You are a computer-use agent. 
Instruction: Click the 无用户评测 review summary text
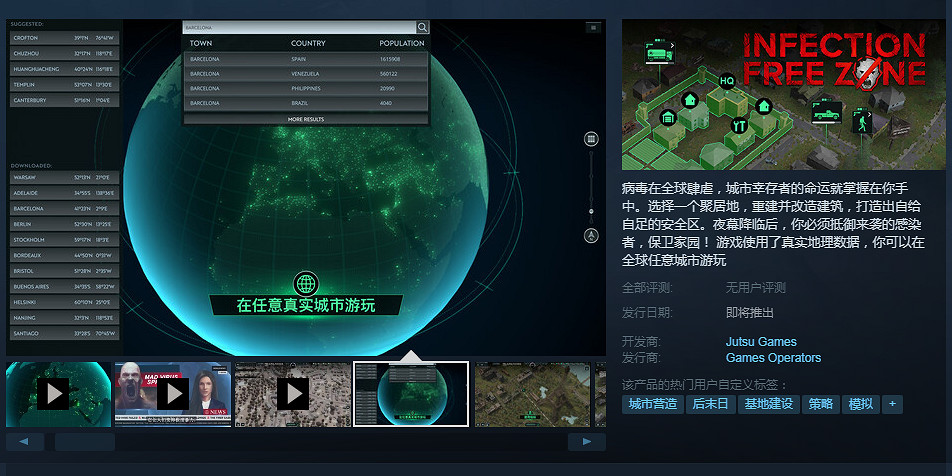point(755,288)
